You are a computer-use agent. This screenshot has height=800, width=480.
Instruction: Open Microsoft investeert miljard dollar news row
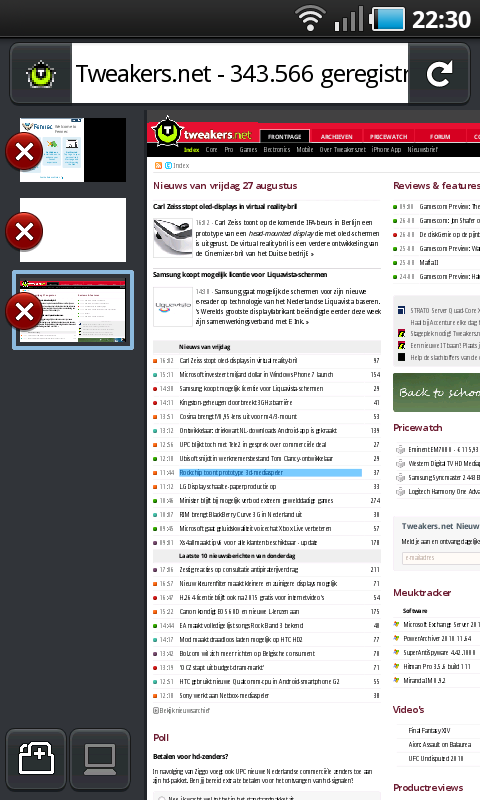256,374
